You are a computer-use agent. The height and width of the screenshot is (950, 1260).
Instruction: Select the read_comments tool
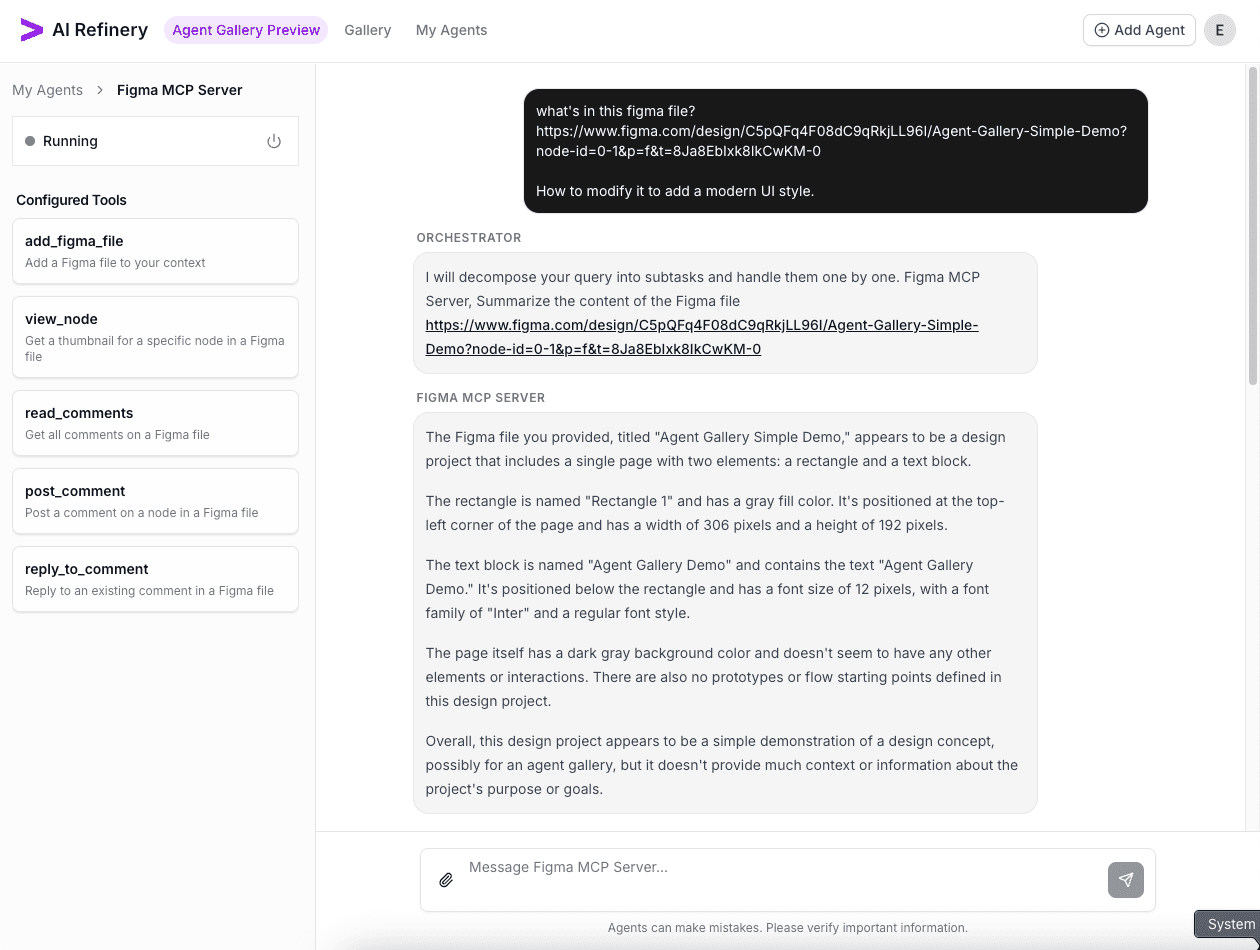(155, 423)
